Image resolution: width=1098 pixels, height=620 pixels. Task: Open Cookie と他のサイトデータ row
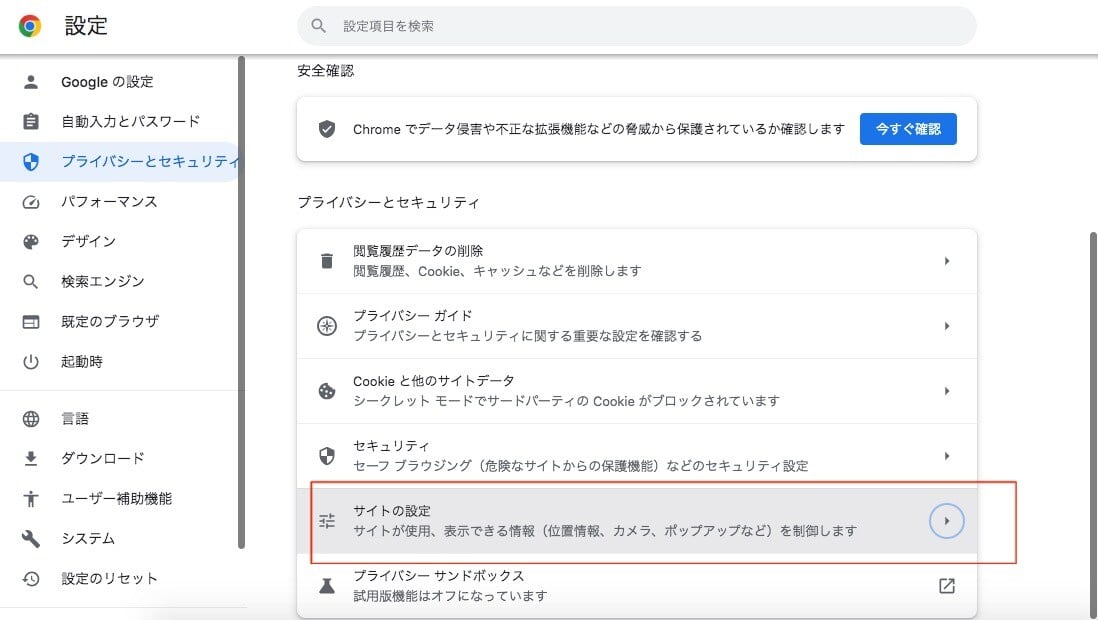[637, 392]
